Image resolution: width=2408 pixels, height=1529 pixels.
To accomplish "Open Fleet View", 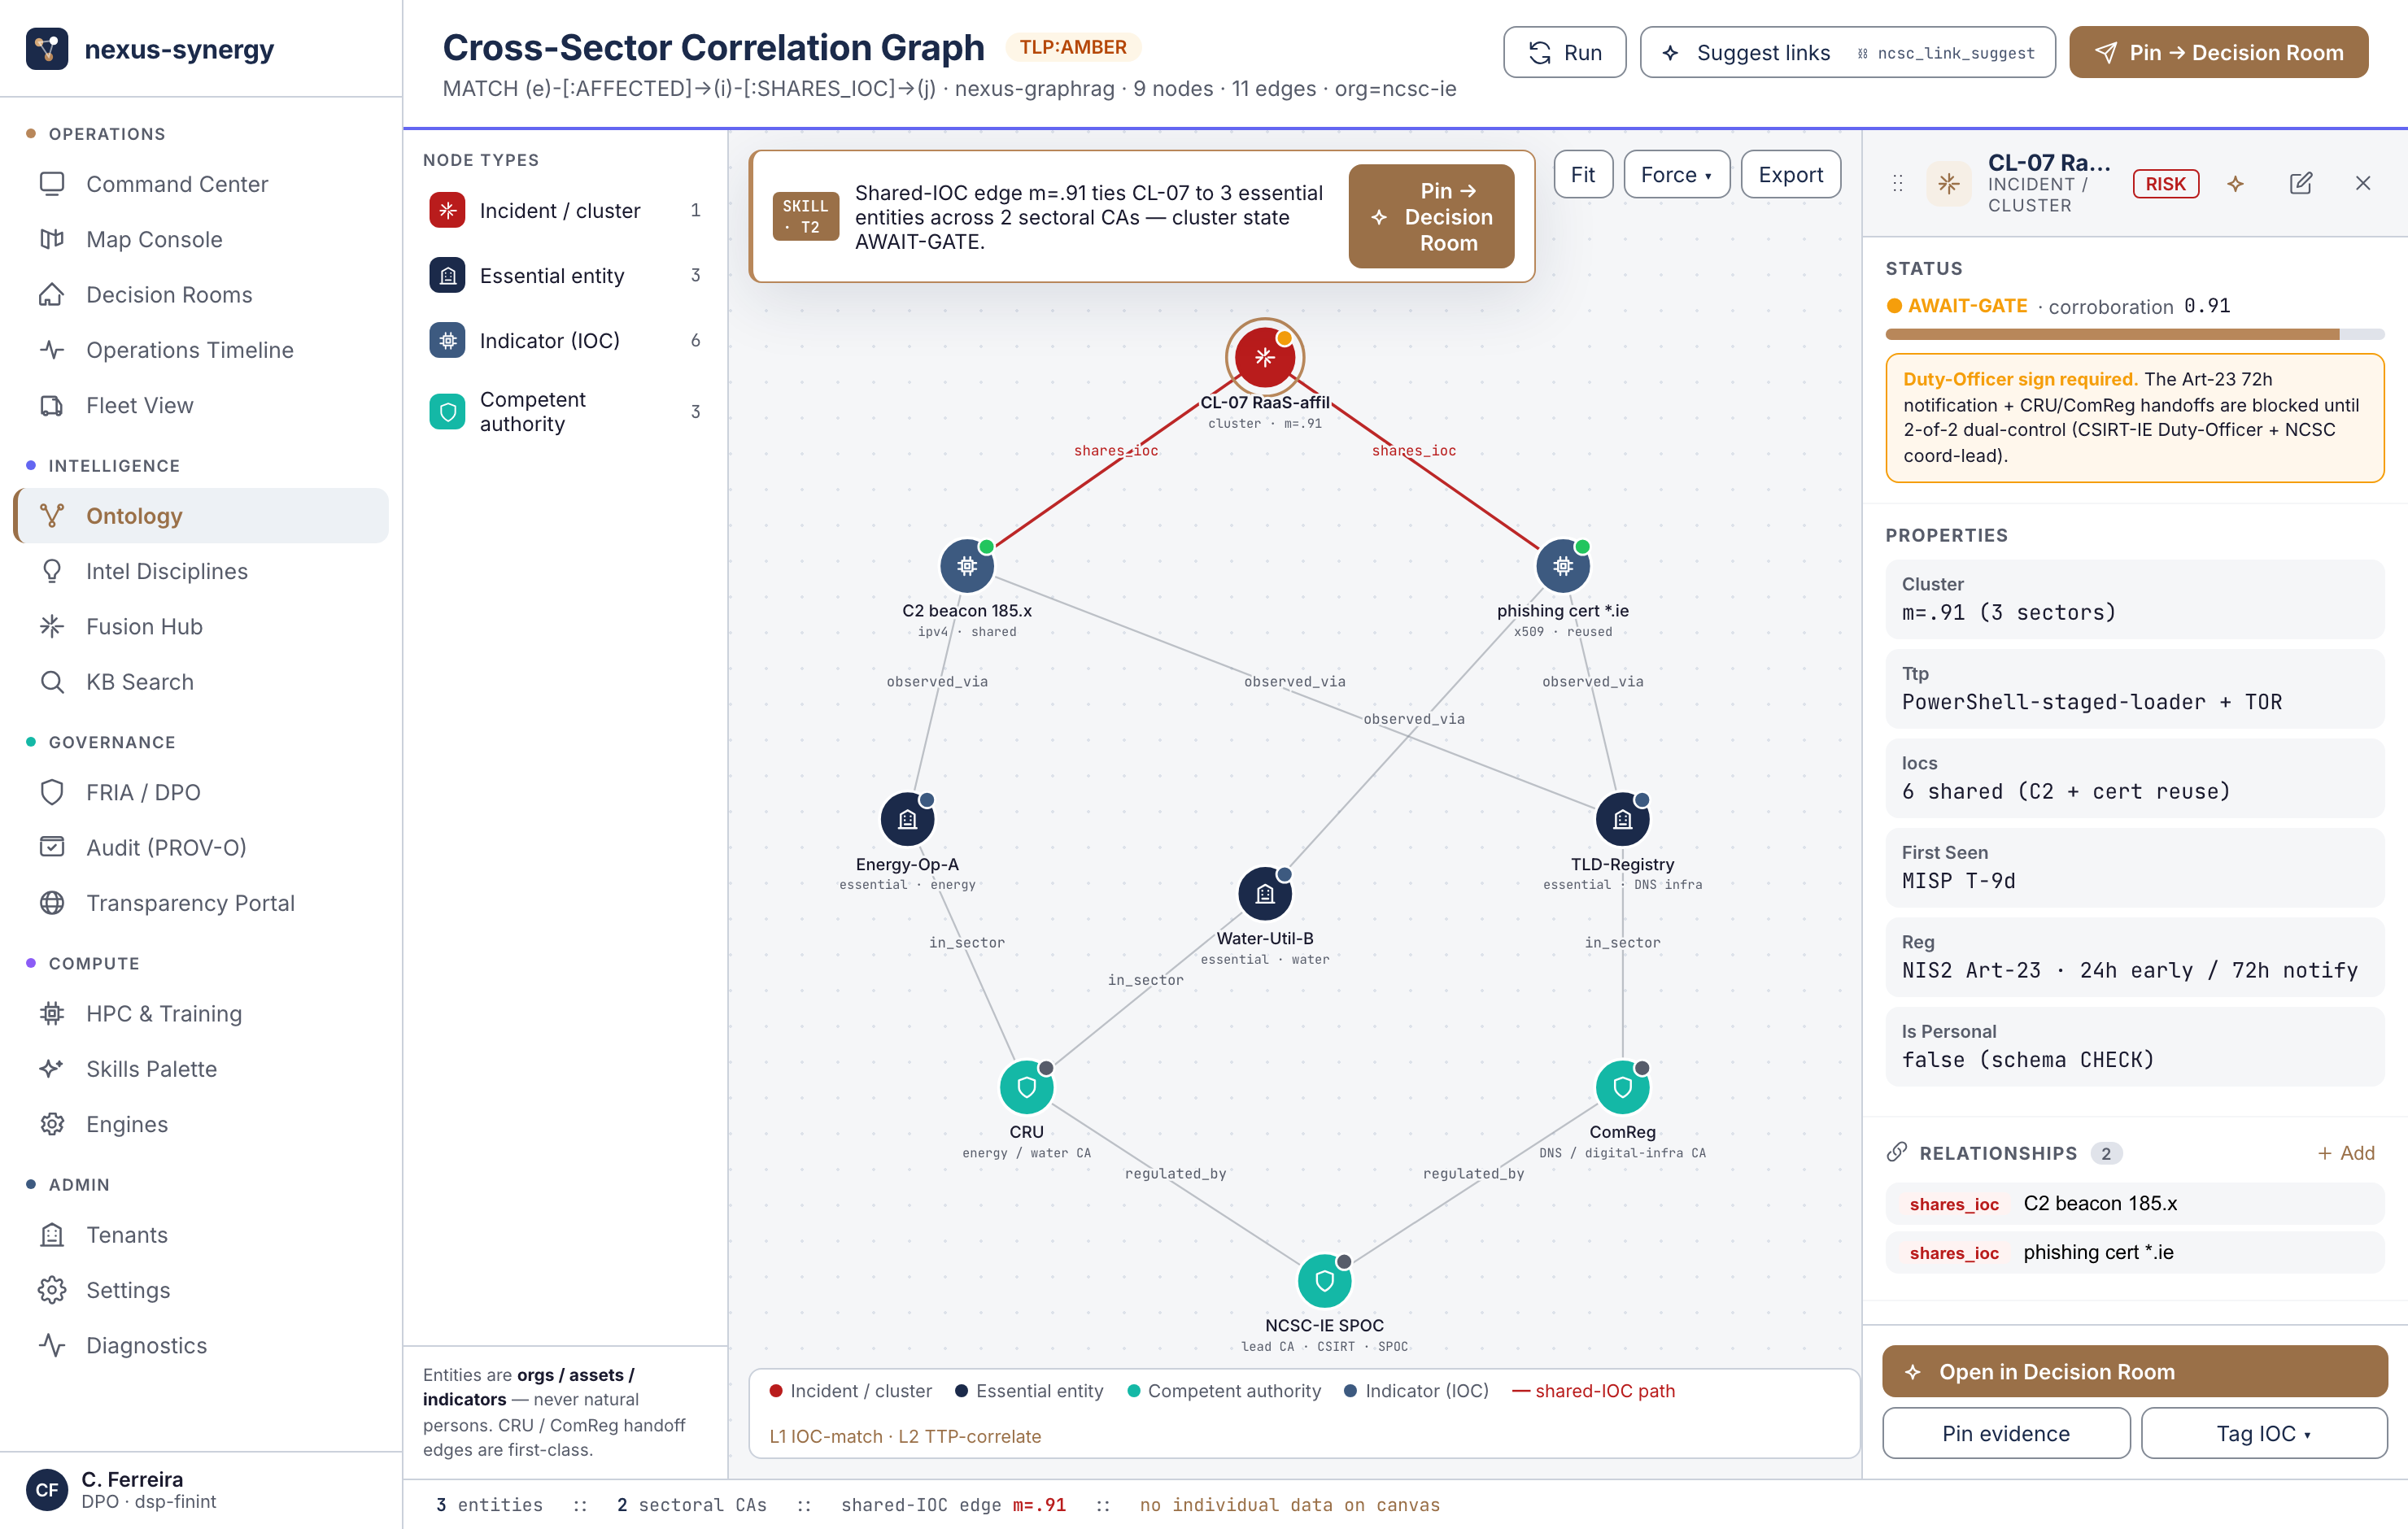I will coord(201,405).
